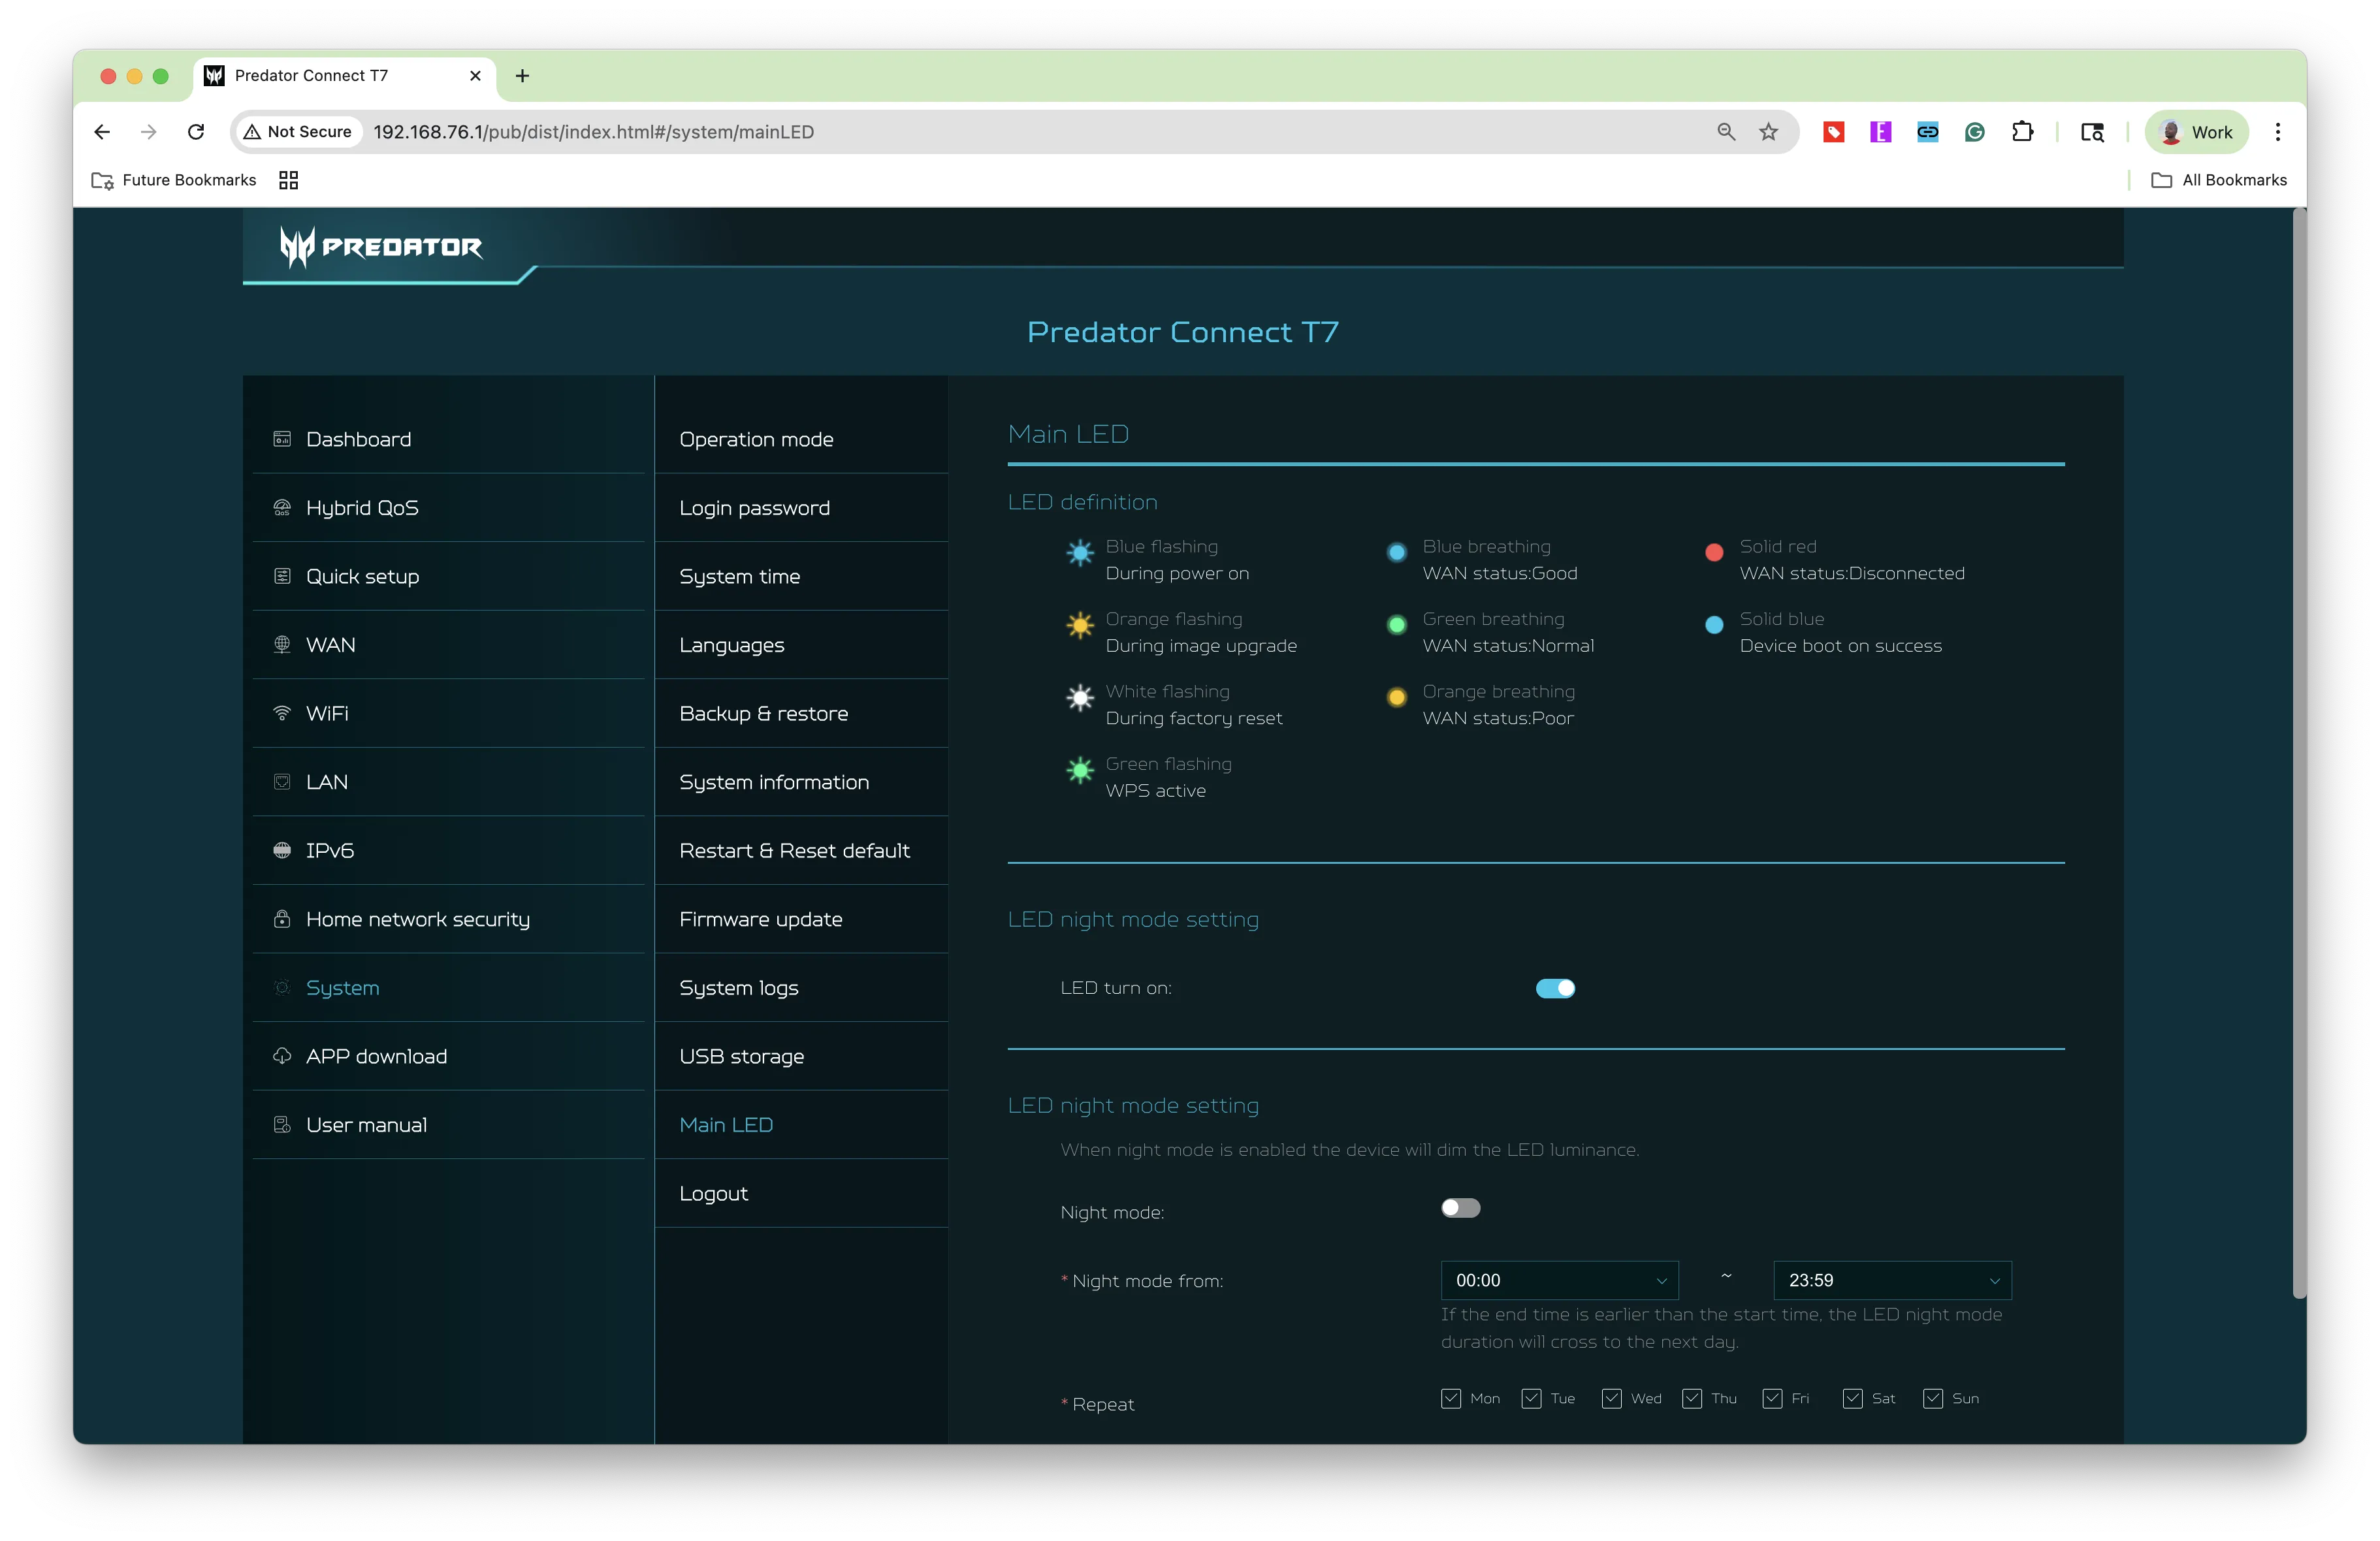Screen dimensions: 2380x1541
Task: Click the LAN sidebar icon
Action: [x=282, y=782]
